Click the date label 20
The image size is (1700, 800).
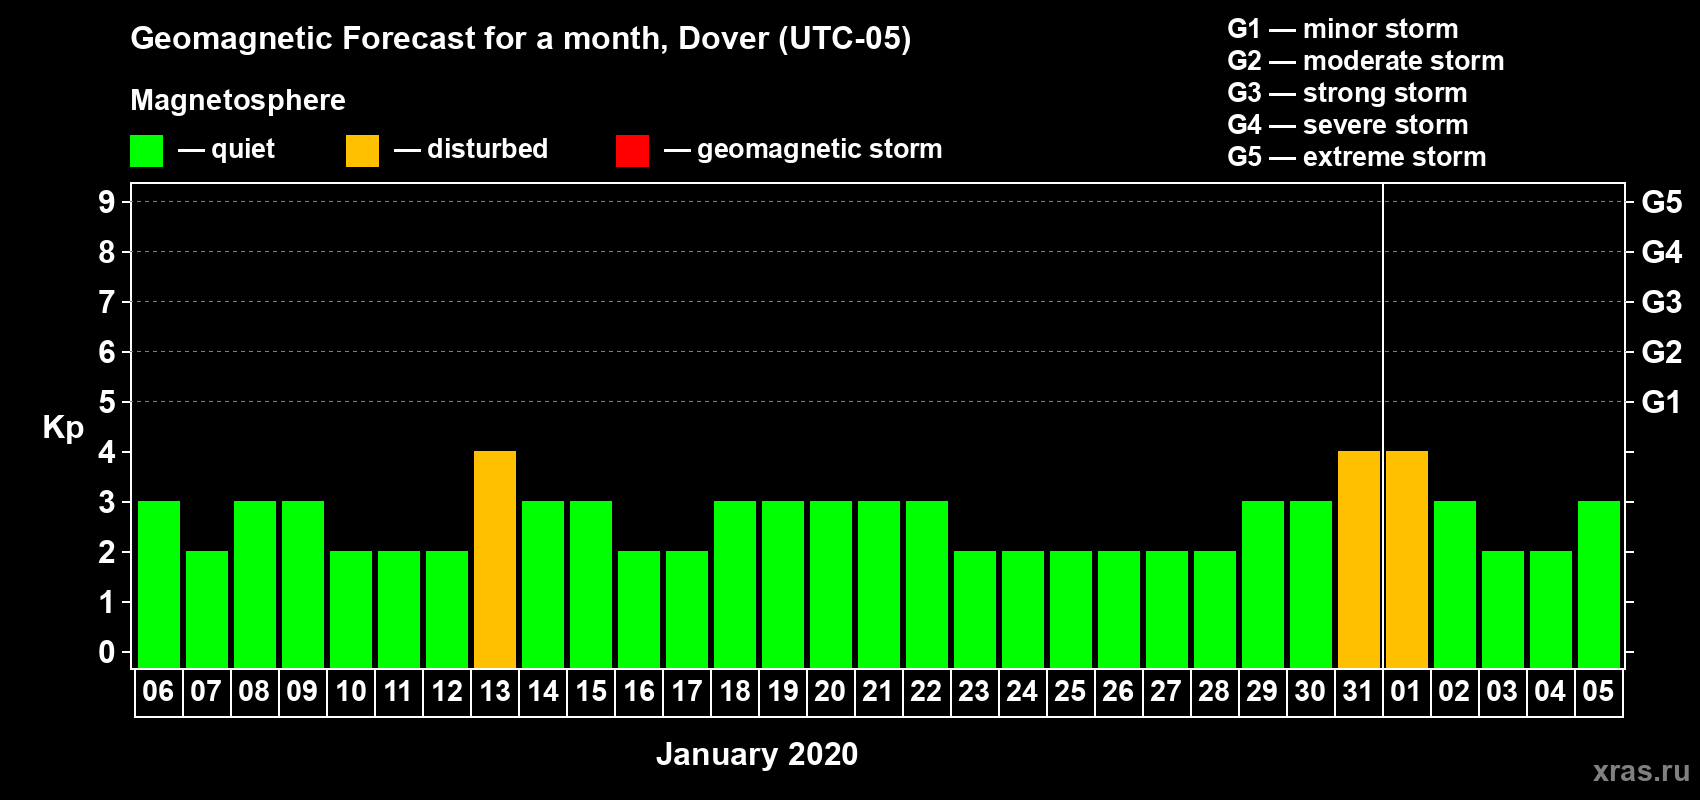tap(830, 691)
